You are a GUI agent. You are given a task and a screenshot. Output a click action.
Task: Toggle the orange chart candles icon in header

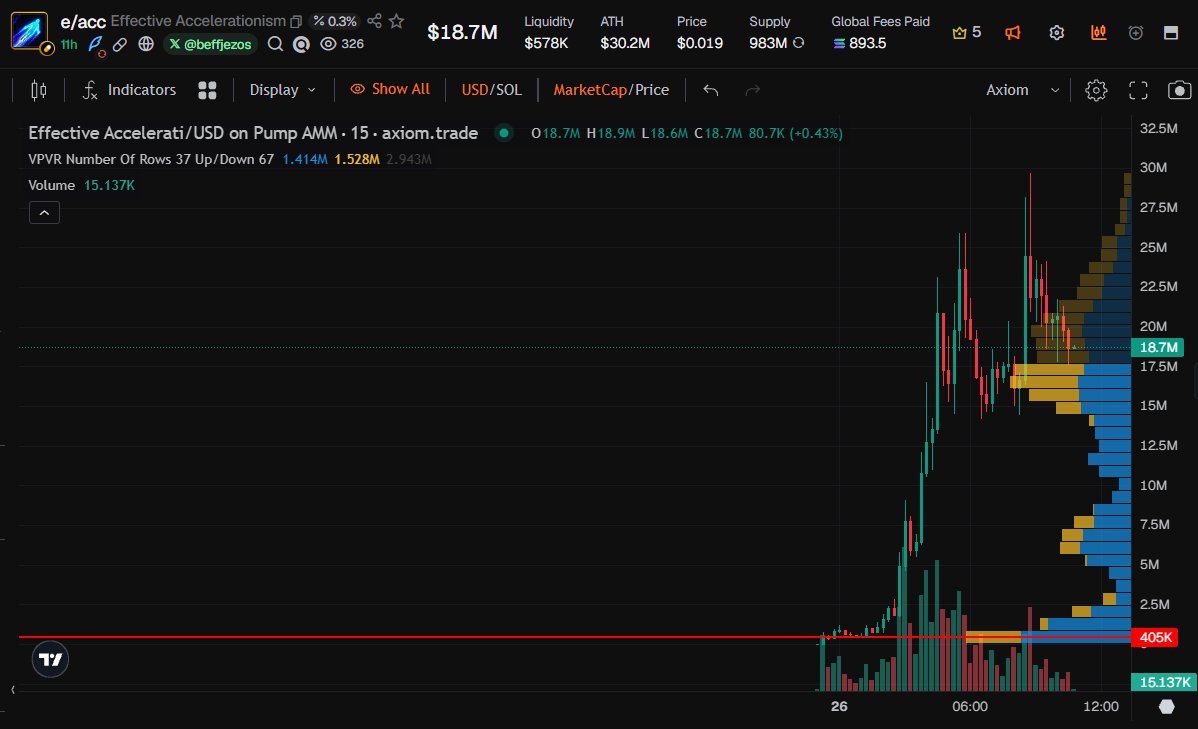1099,32
